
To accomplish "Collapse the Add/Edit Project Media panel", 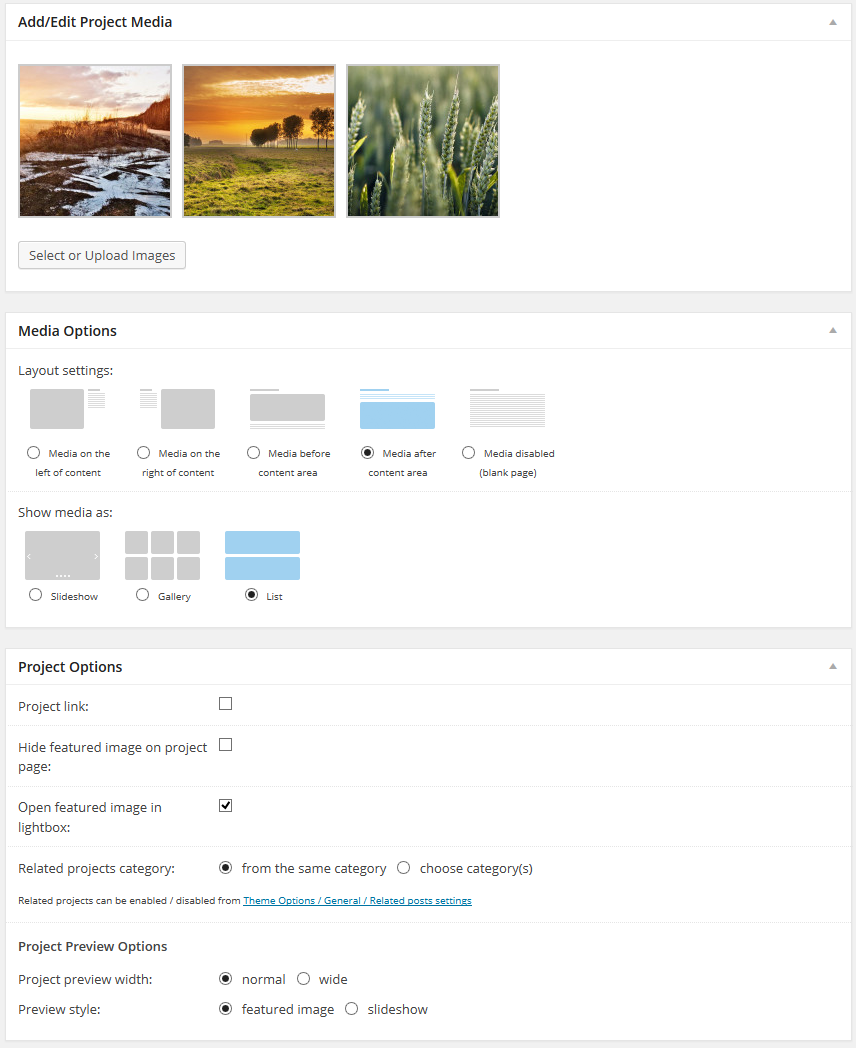I will [x=832, y=22].
